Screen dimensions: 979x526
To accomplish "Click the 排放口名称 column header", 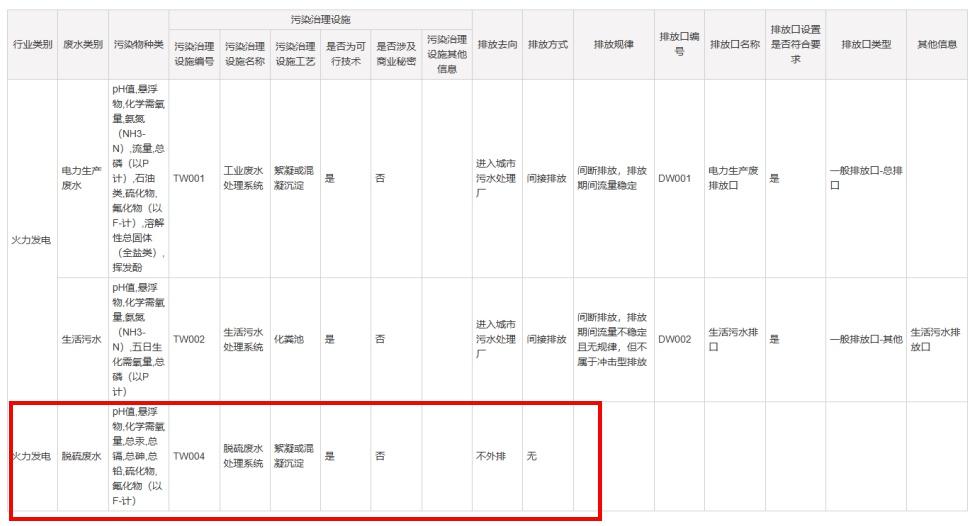I will pyautogui.click(x=735, y=44).
